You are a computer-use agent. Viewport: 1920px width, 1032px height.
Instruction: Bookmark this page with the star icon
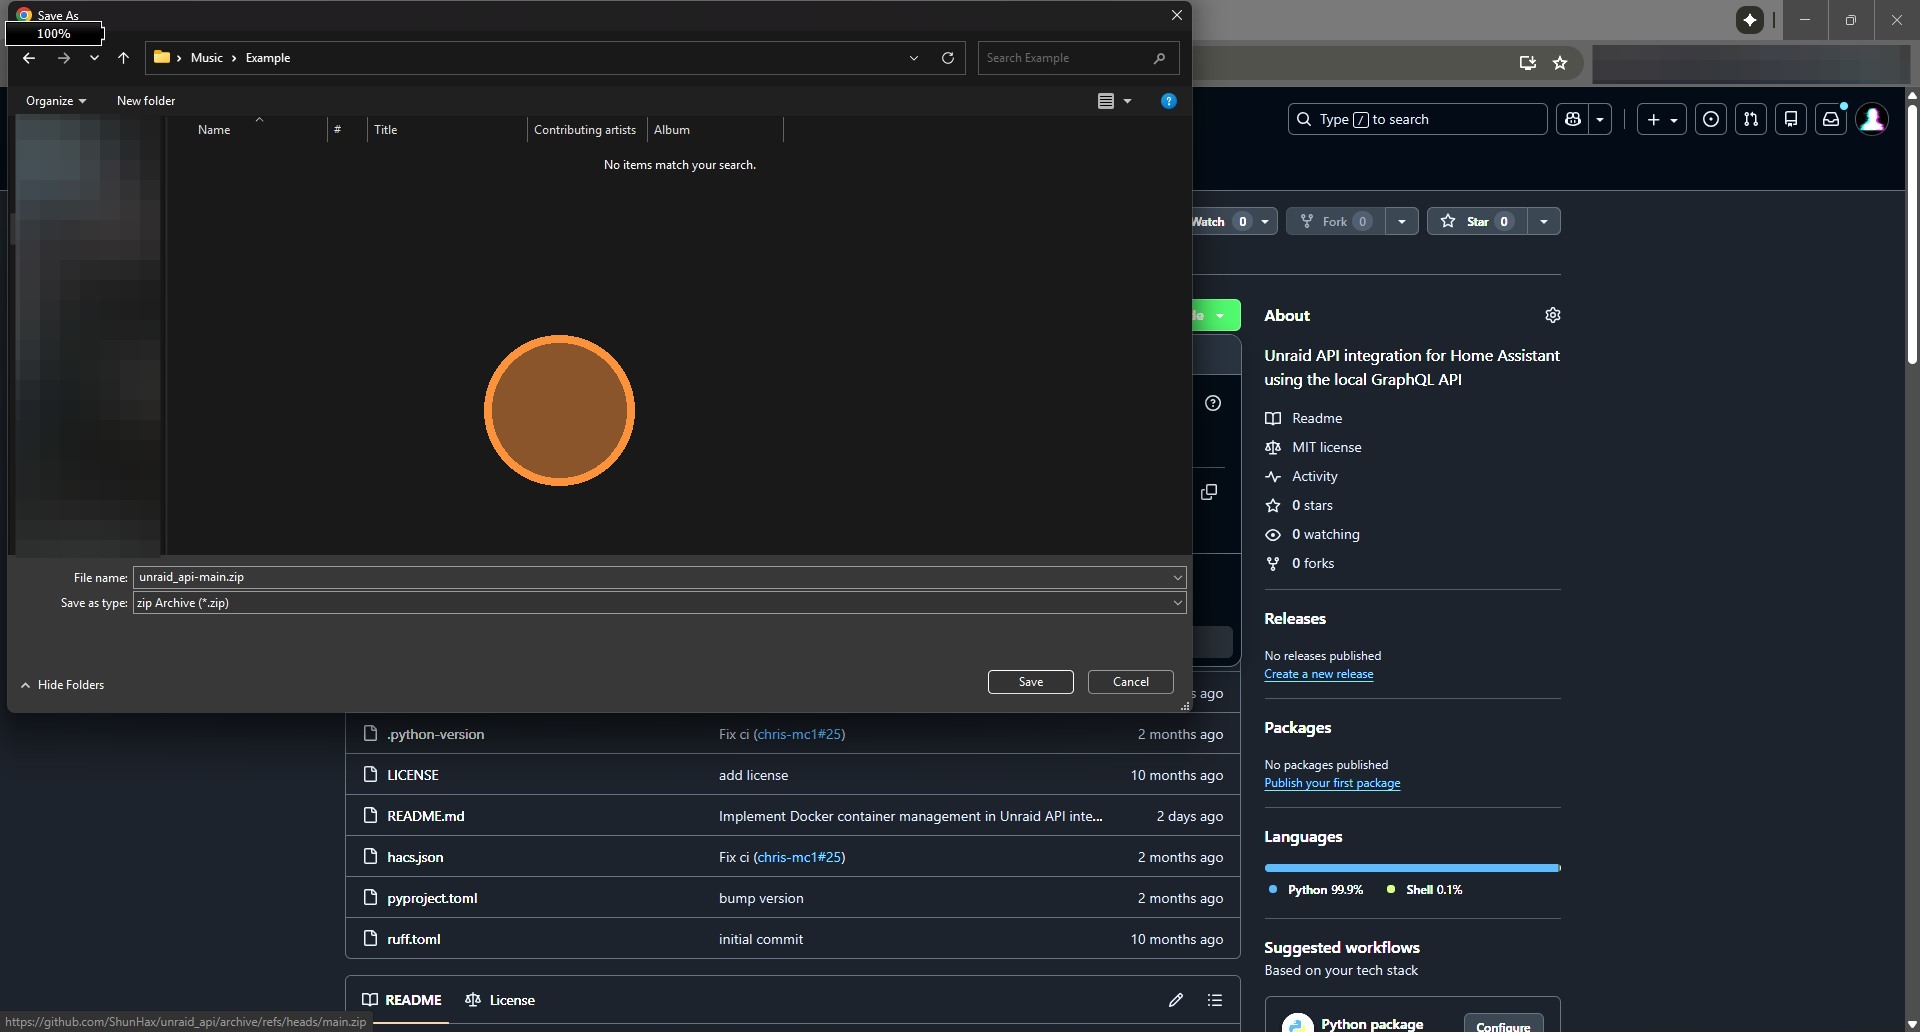click(x=1560, y=63)
